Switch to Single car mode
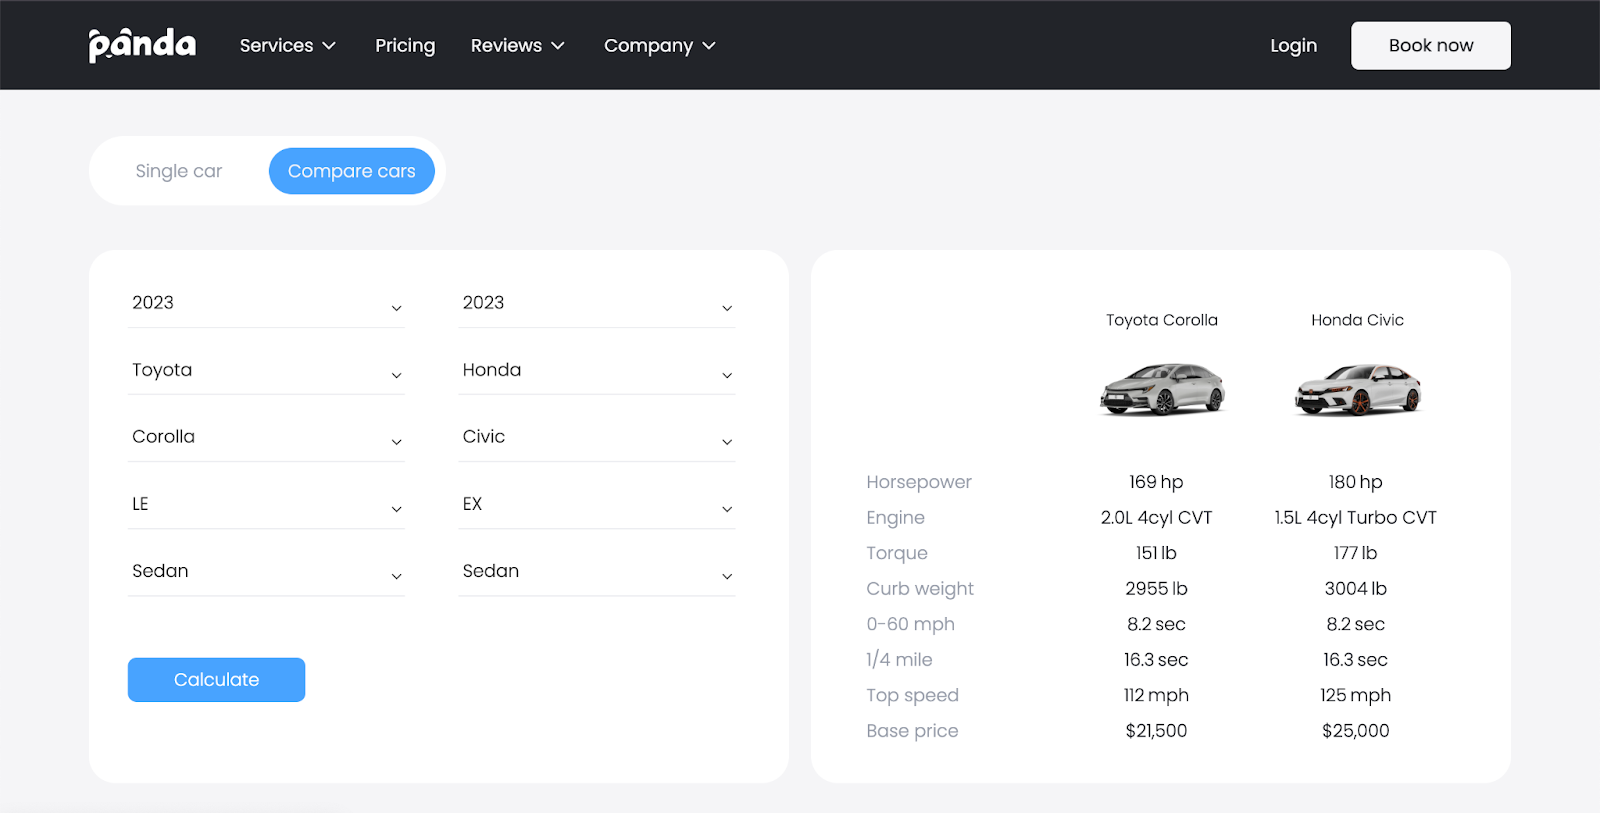1600x813 pixels. pyautogui.click(x=179, y=171)
